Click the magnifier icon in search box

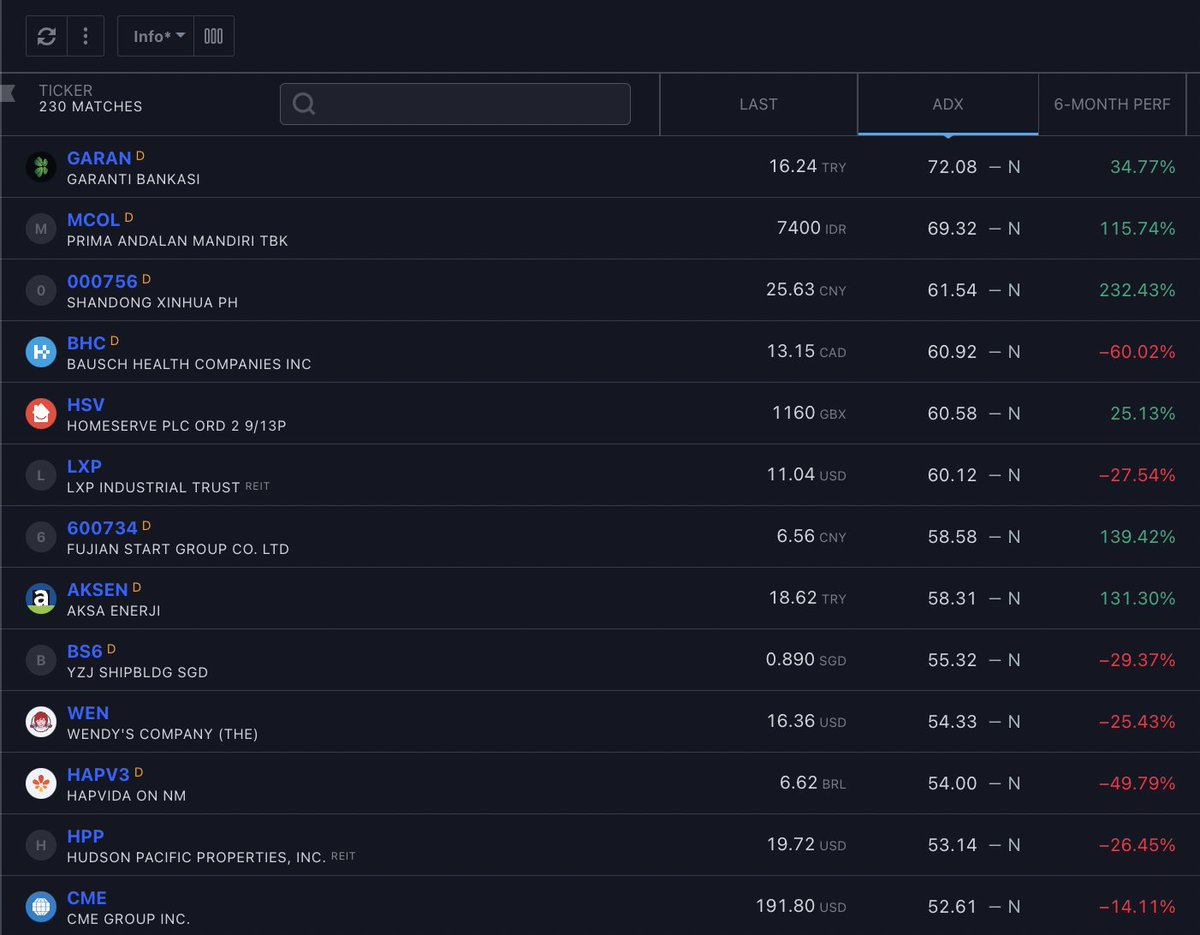(x=304, y=104)
